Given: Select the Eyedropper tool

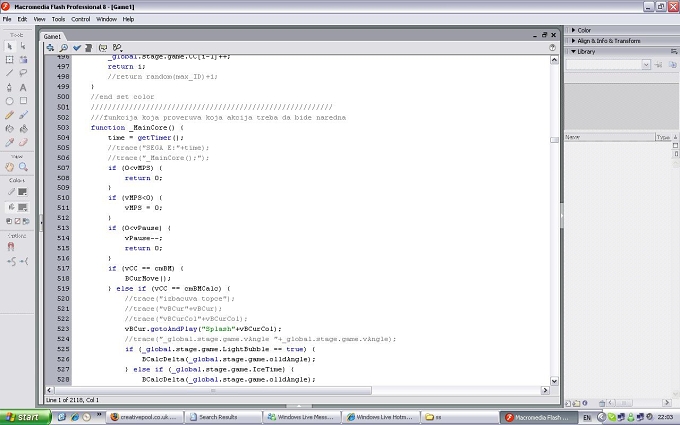Looking at the screenshot, I should tap(10, 142).
